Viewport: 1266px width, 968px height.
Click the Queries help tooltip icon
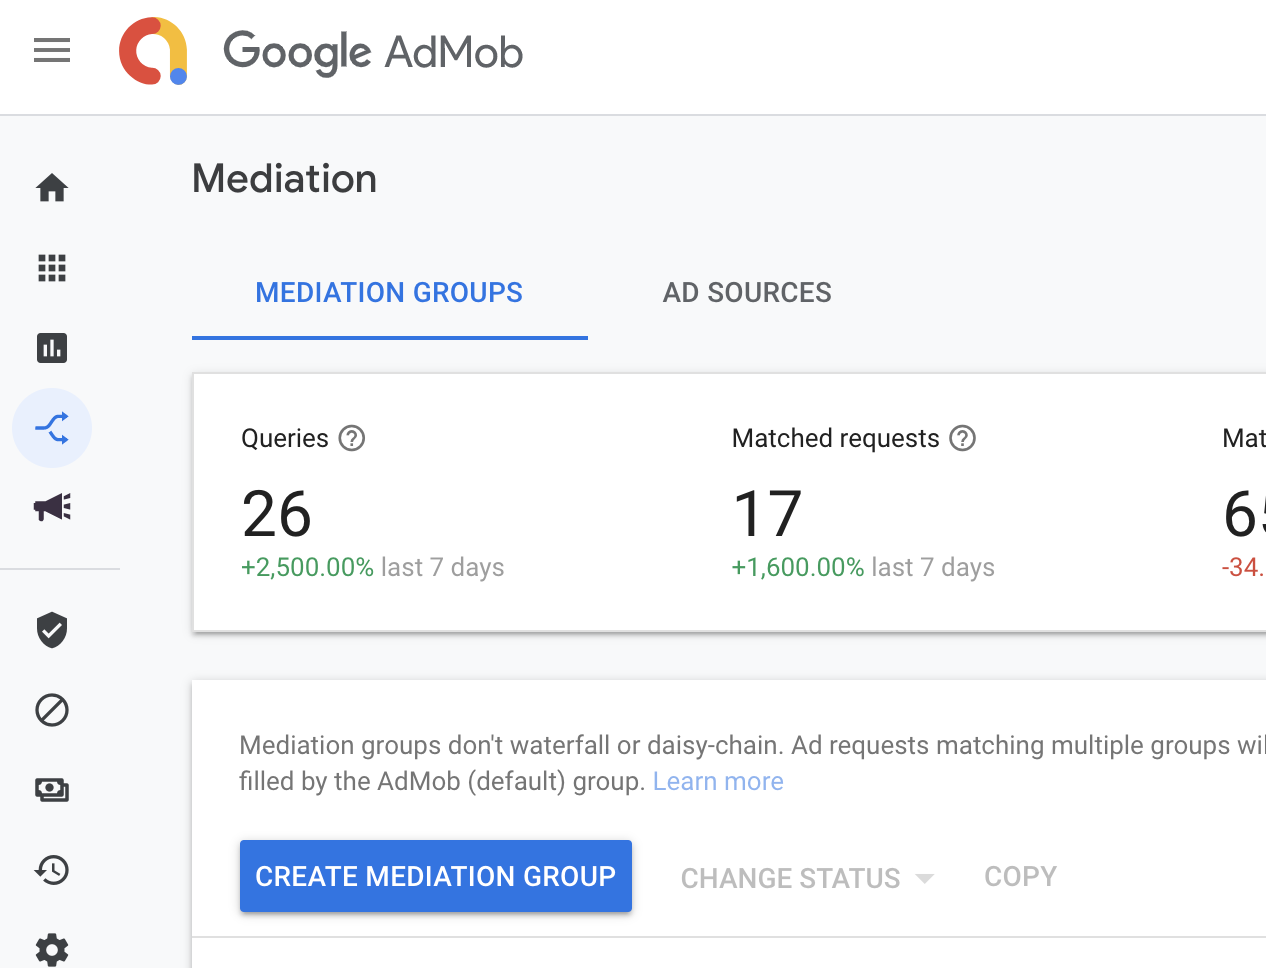pyautogui.click(x=352, y=438)
